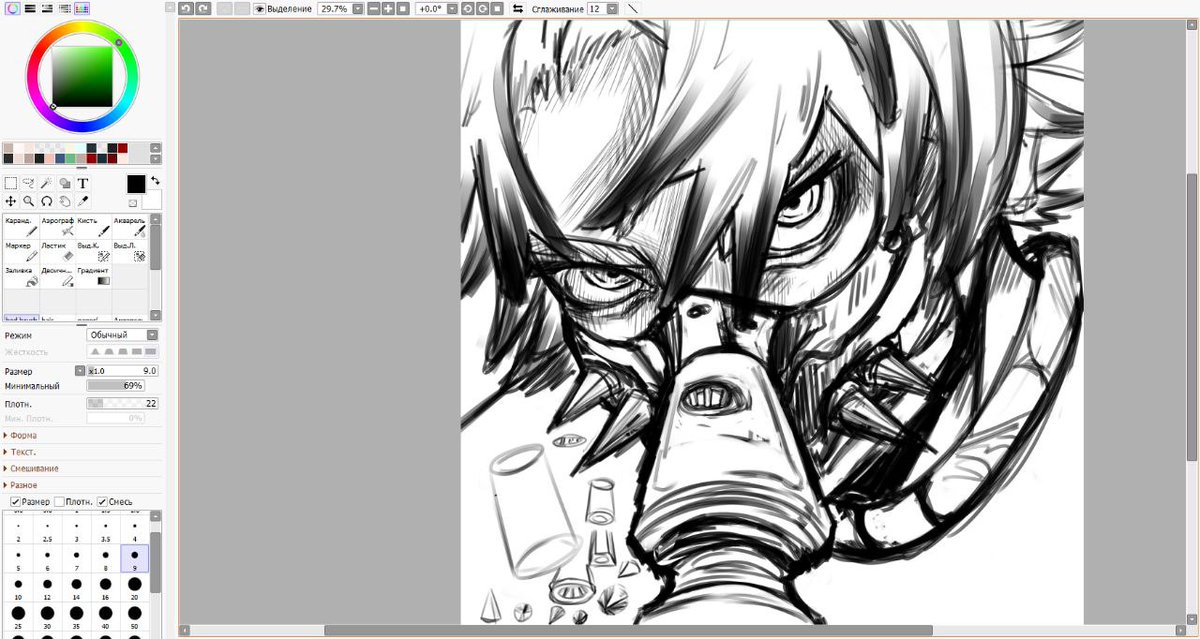Select the rectangular selection tool
1200x639 pixels.
click(x=10, y=183)
